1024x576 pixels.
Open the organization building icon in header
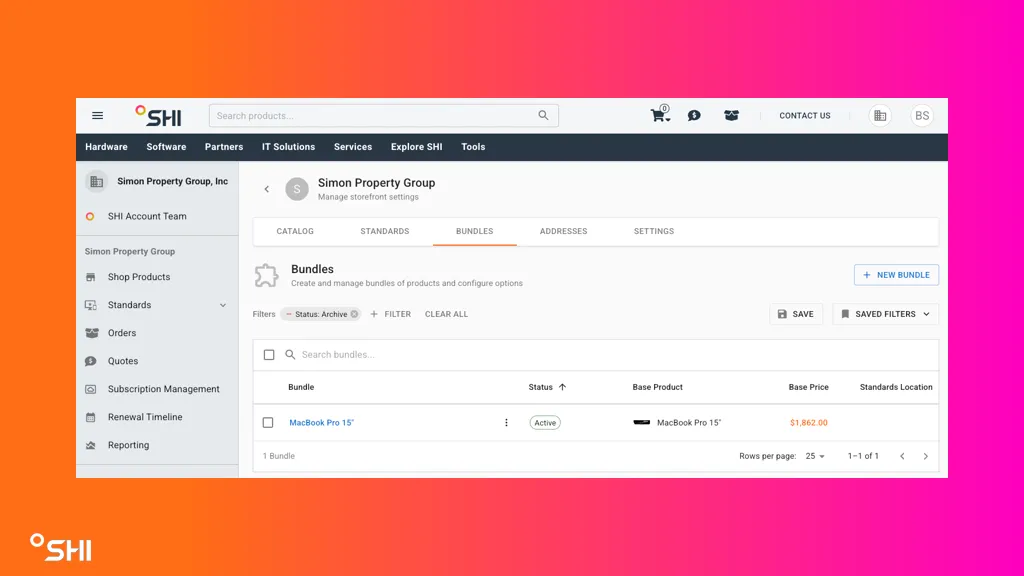click(880, 116)
